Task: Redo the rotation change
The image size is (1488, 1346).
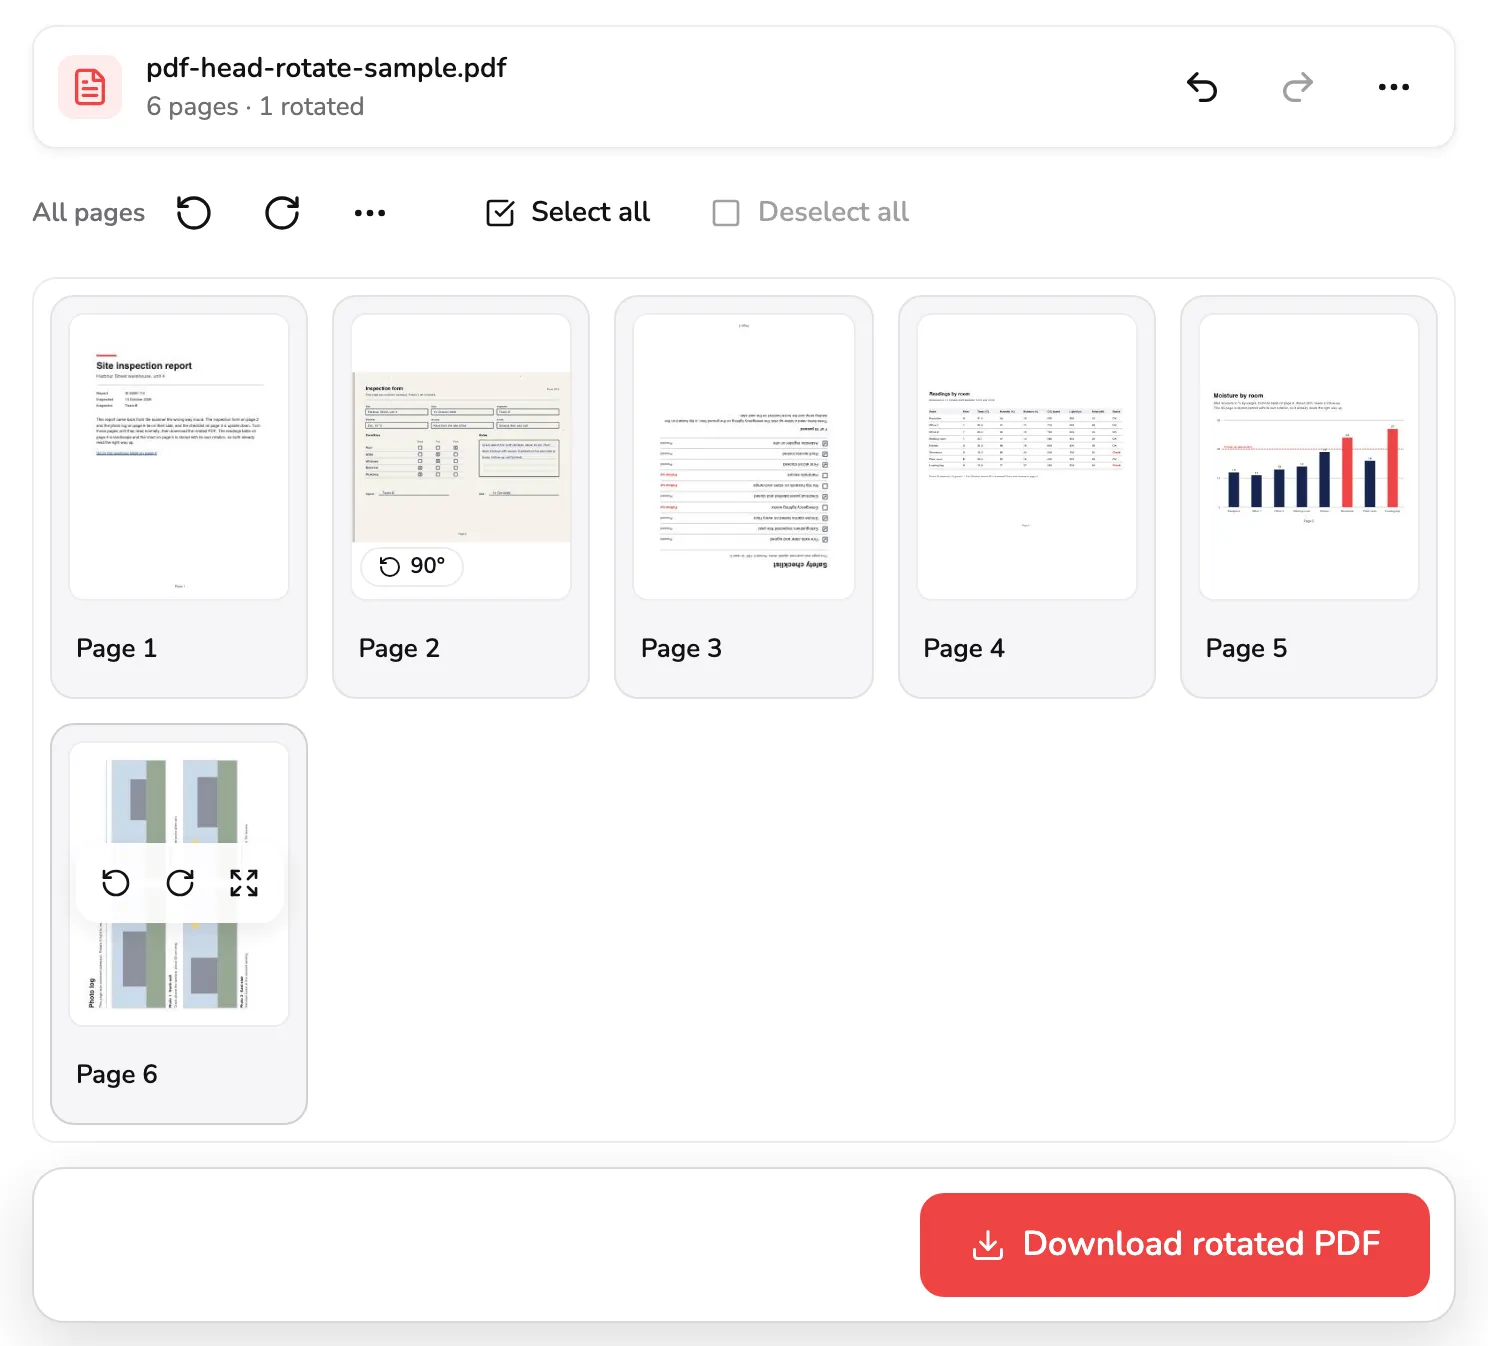Action: pos(1297,88)
